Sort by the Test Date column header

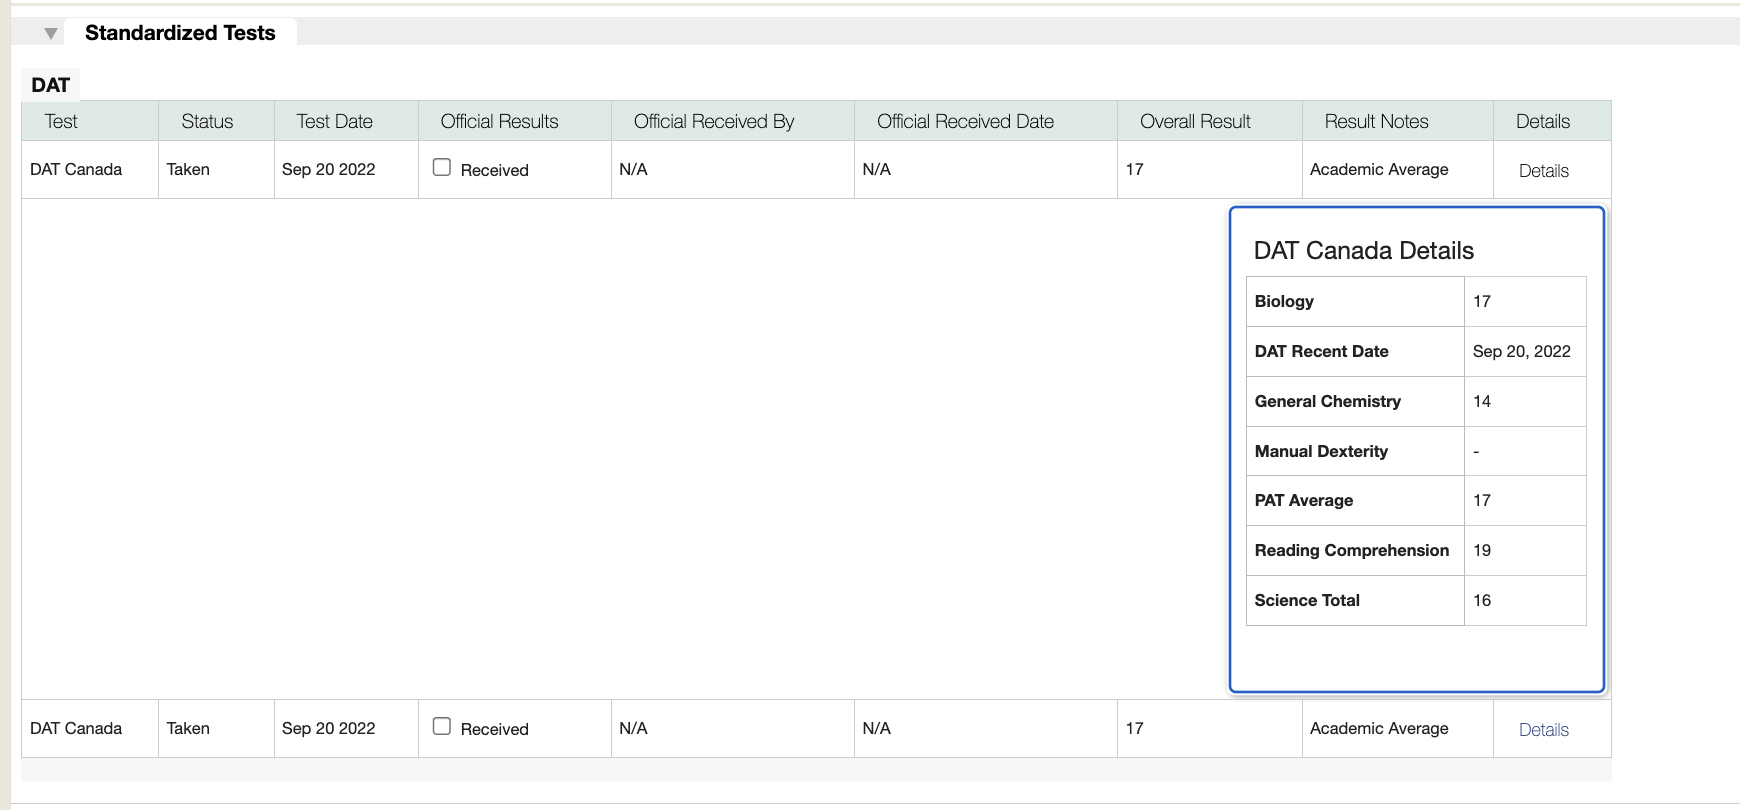pyautogui.click(x=334, y=121)
